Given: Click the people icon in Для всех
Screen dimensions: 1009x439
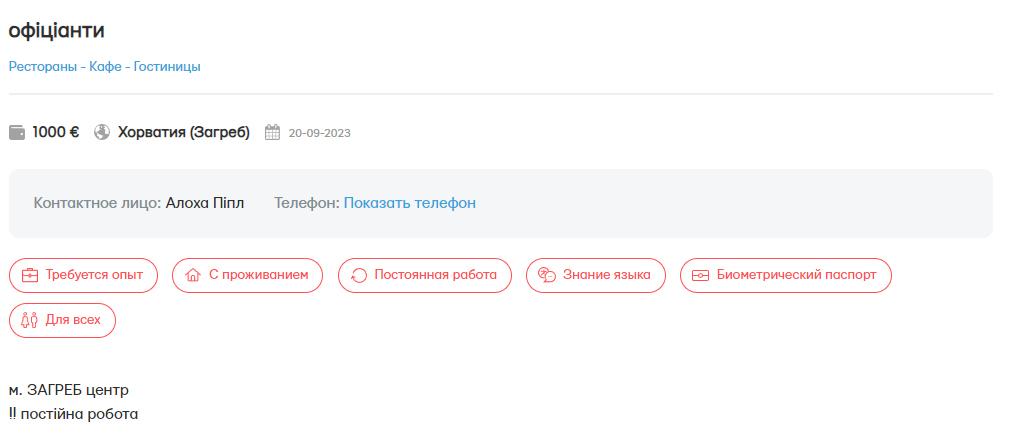Looking at the screenshot, I should point(30,320).
